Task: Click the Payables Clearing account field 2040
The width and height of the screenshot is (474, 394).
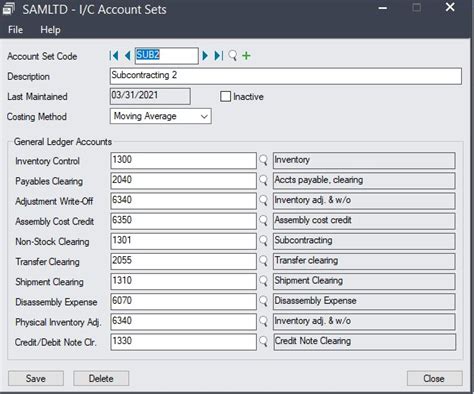Action: [x=183, y=181]
